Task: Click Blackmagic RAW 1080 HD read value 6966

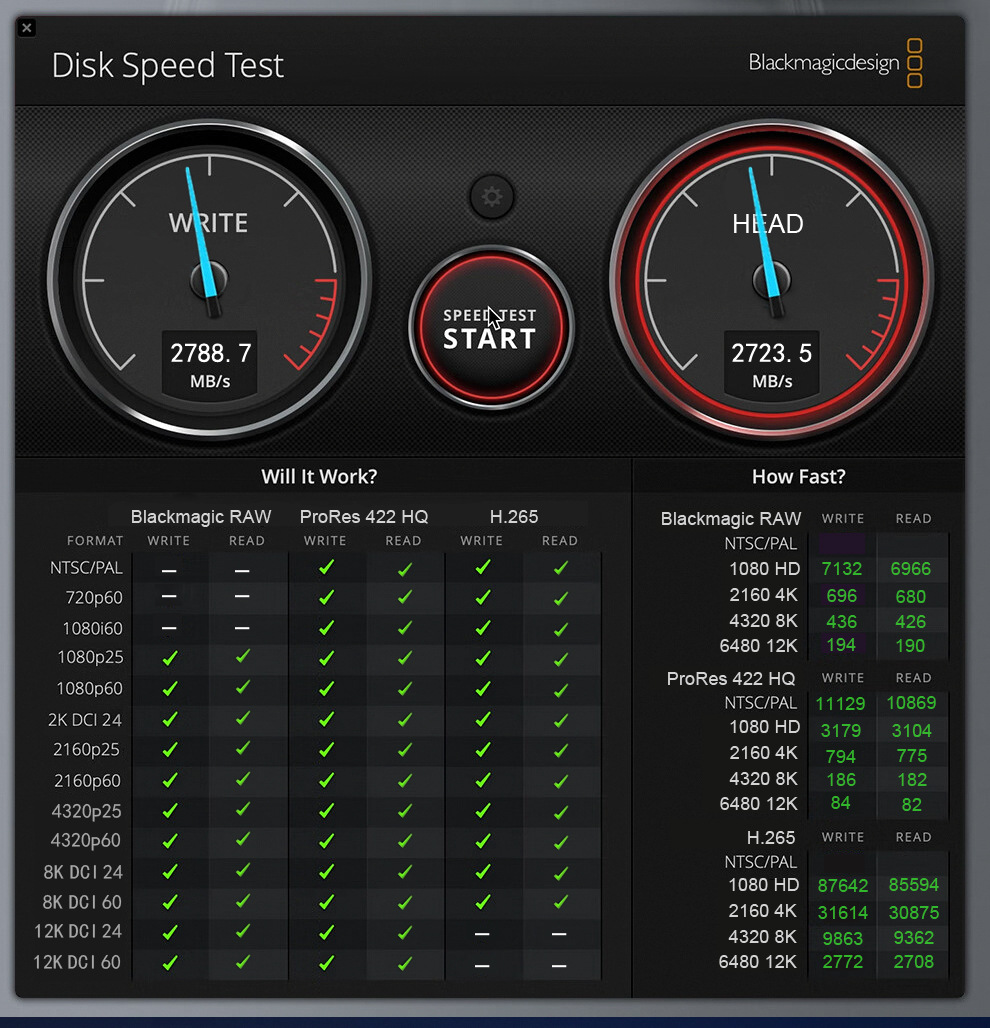Action: pos(911,569)
